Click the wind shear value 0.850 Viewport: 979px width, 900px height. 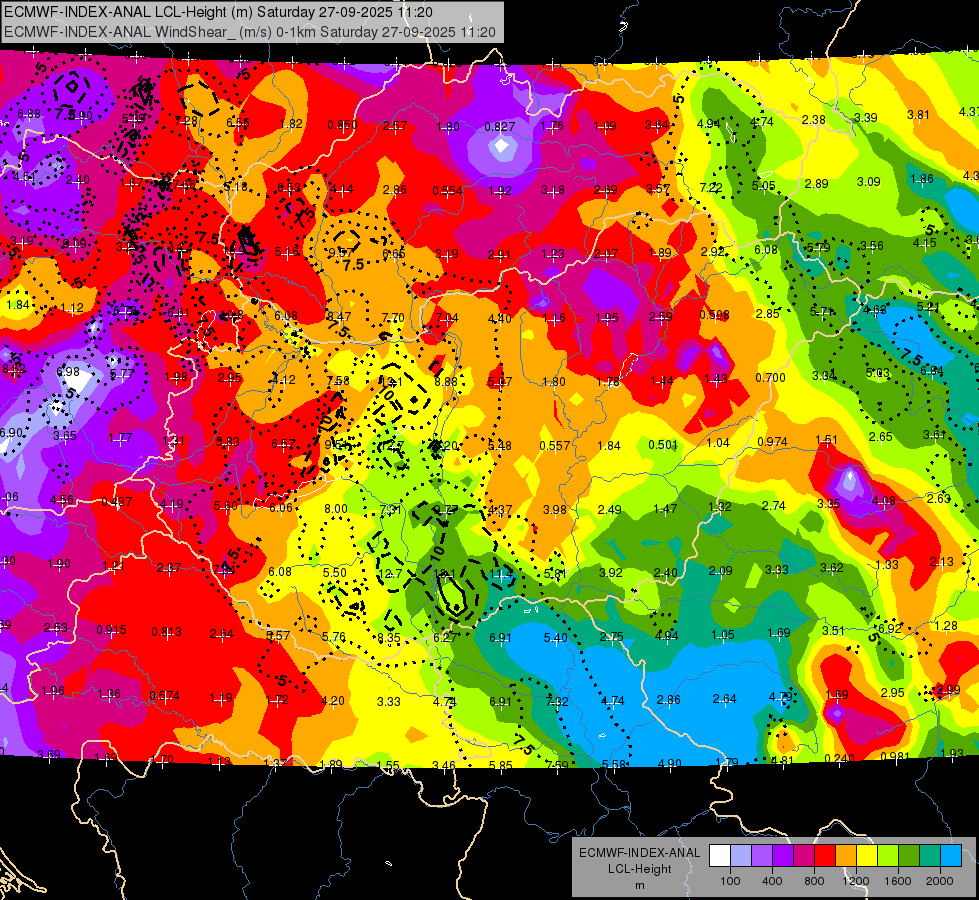342,125
